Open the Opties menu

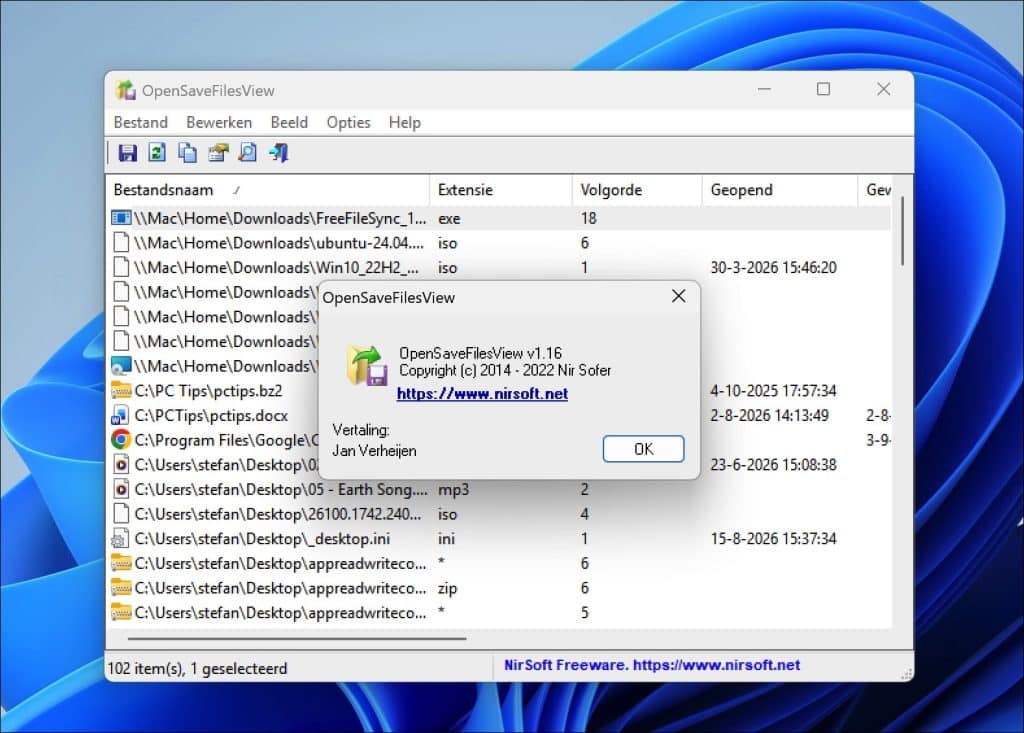(348, 123)
